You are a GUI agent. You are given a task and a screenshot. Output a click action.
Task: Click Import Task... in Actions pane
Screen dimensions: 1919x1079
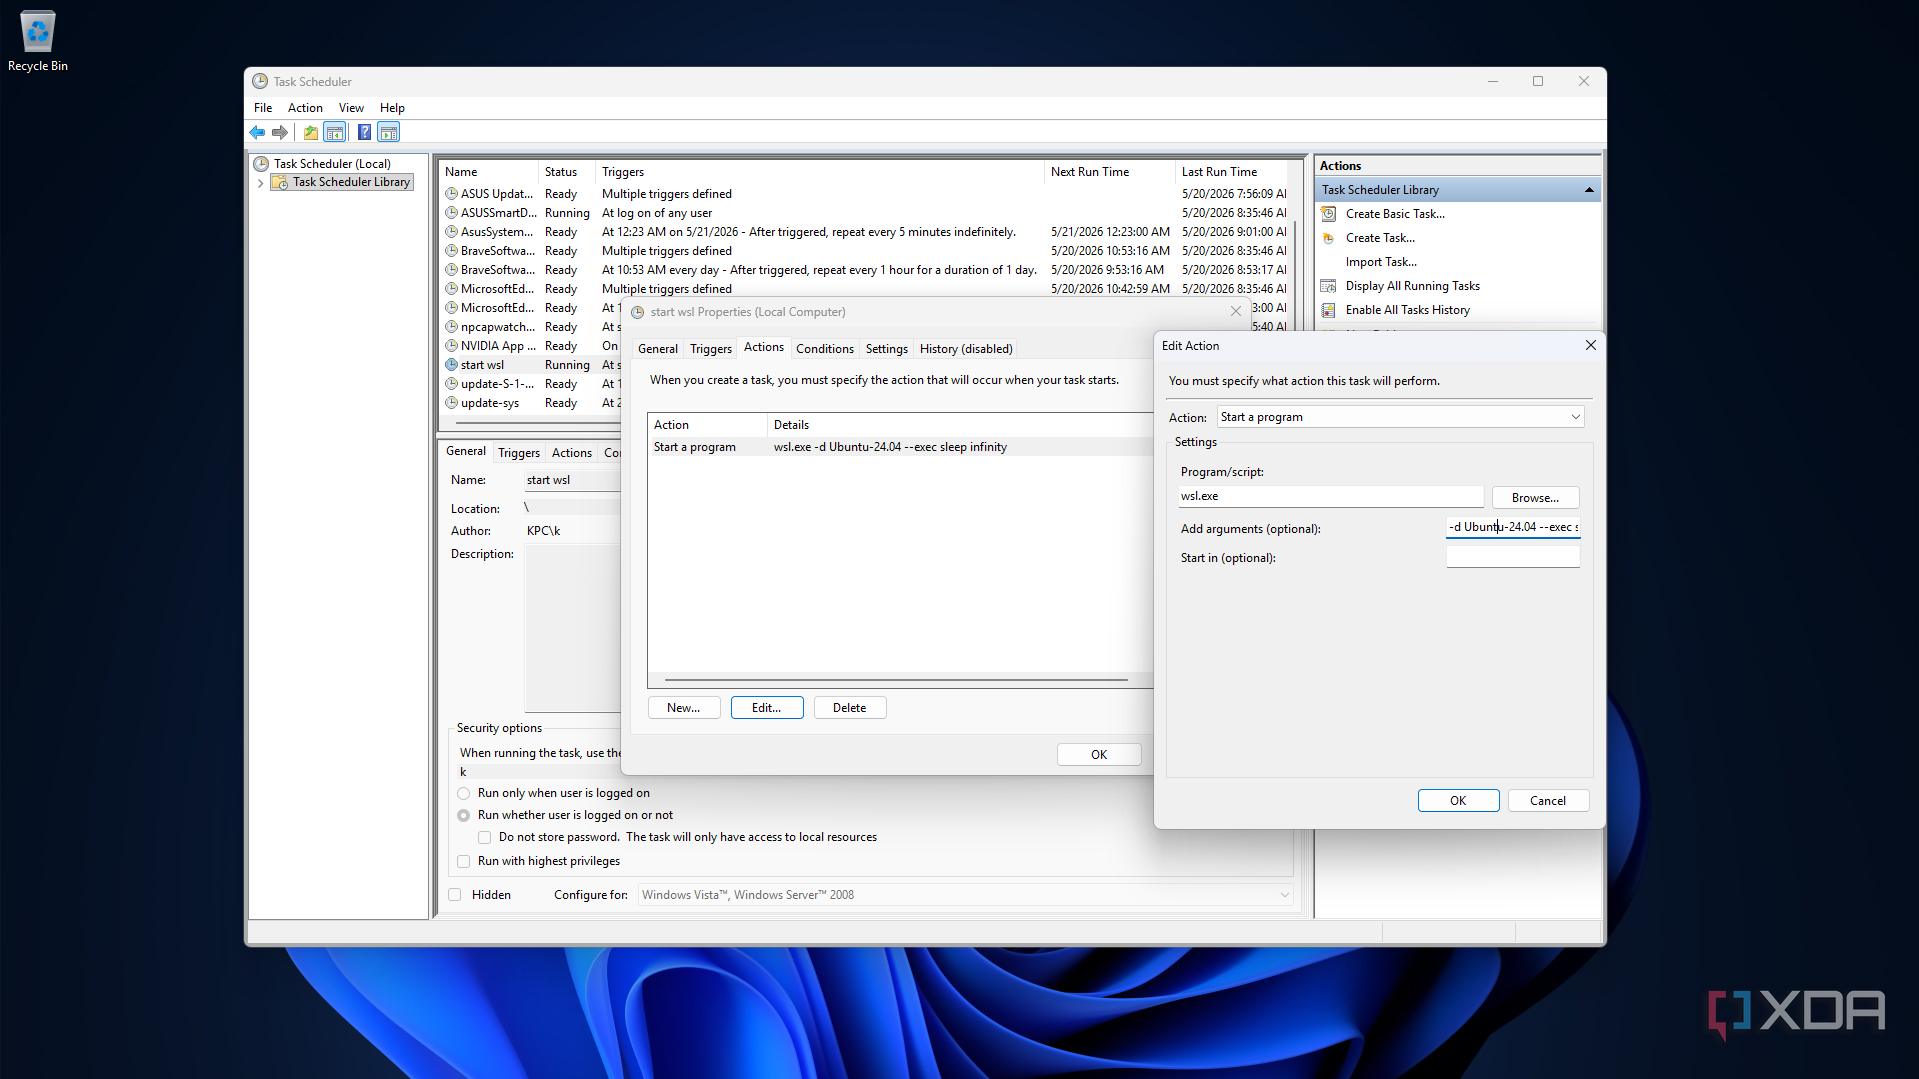(x=1381, y=262)
